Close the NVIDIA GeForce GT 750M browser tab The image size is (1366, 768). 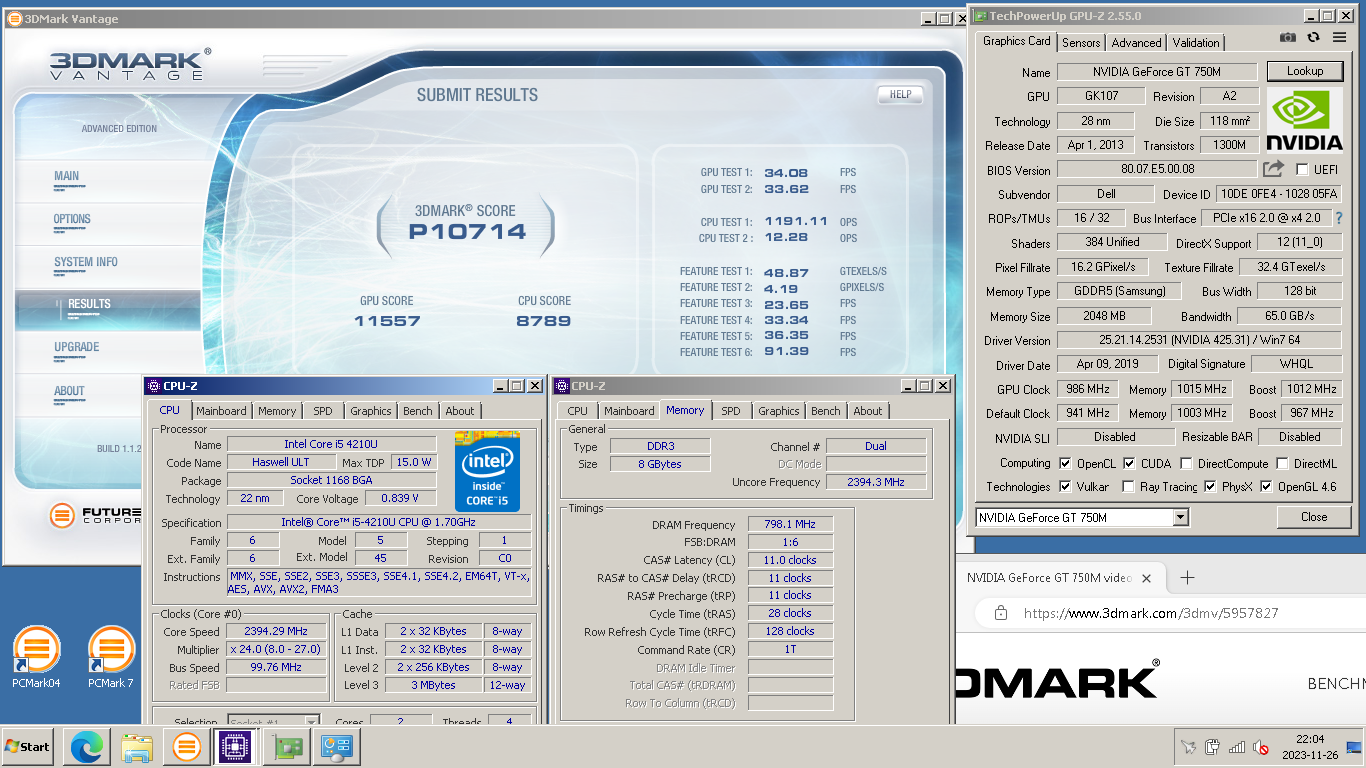(1146, 578)
